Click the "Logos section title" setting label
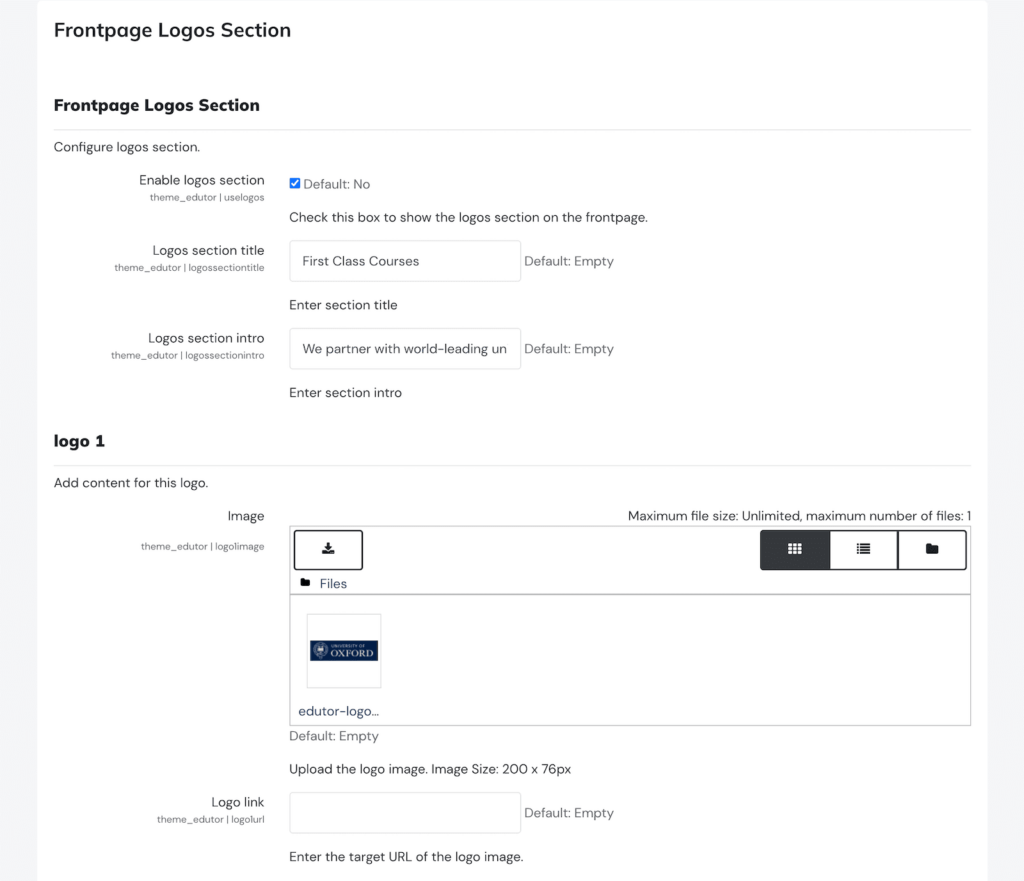This screenshot has height=881, width=1024. 208,251
